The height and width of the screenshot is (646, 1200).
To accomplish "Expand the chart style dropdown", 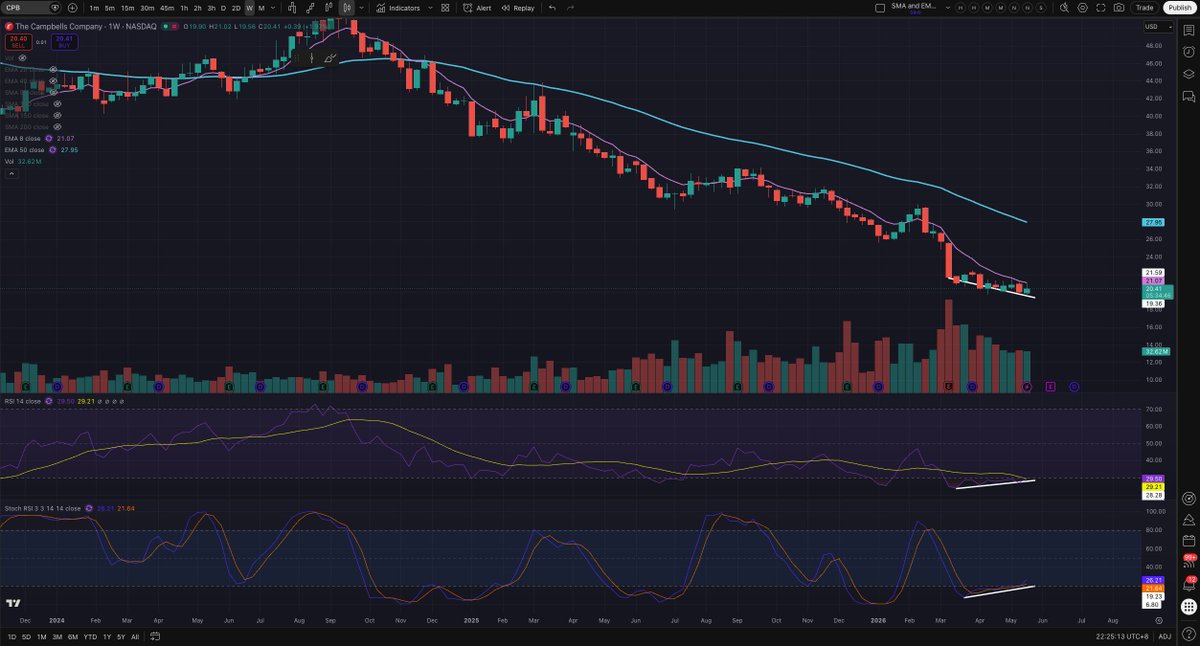I will pos(360,7).
